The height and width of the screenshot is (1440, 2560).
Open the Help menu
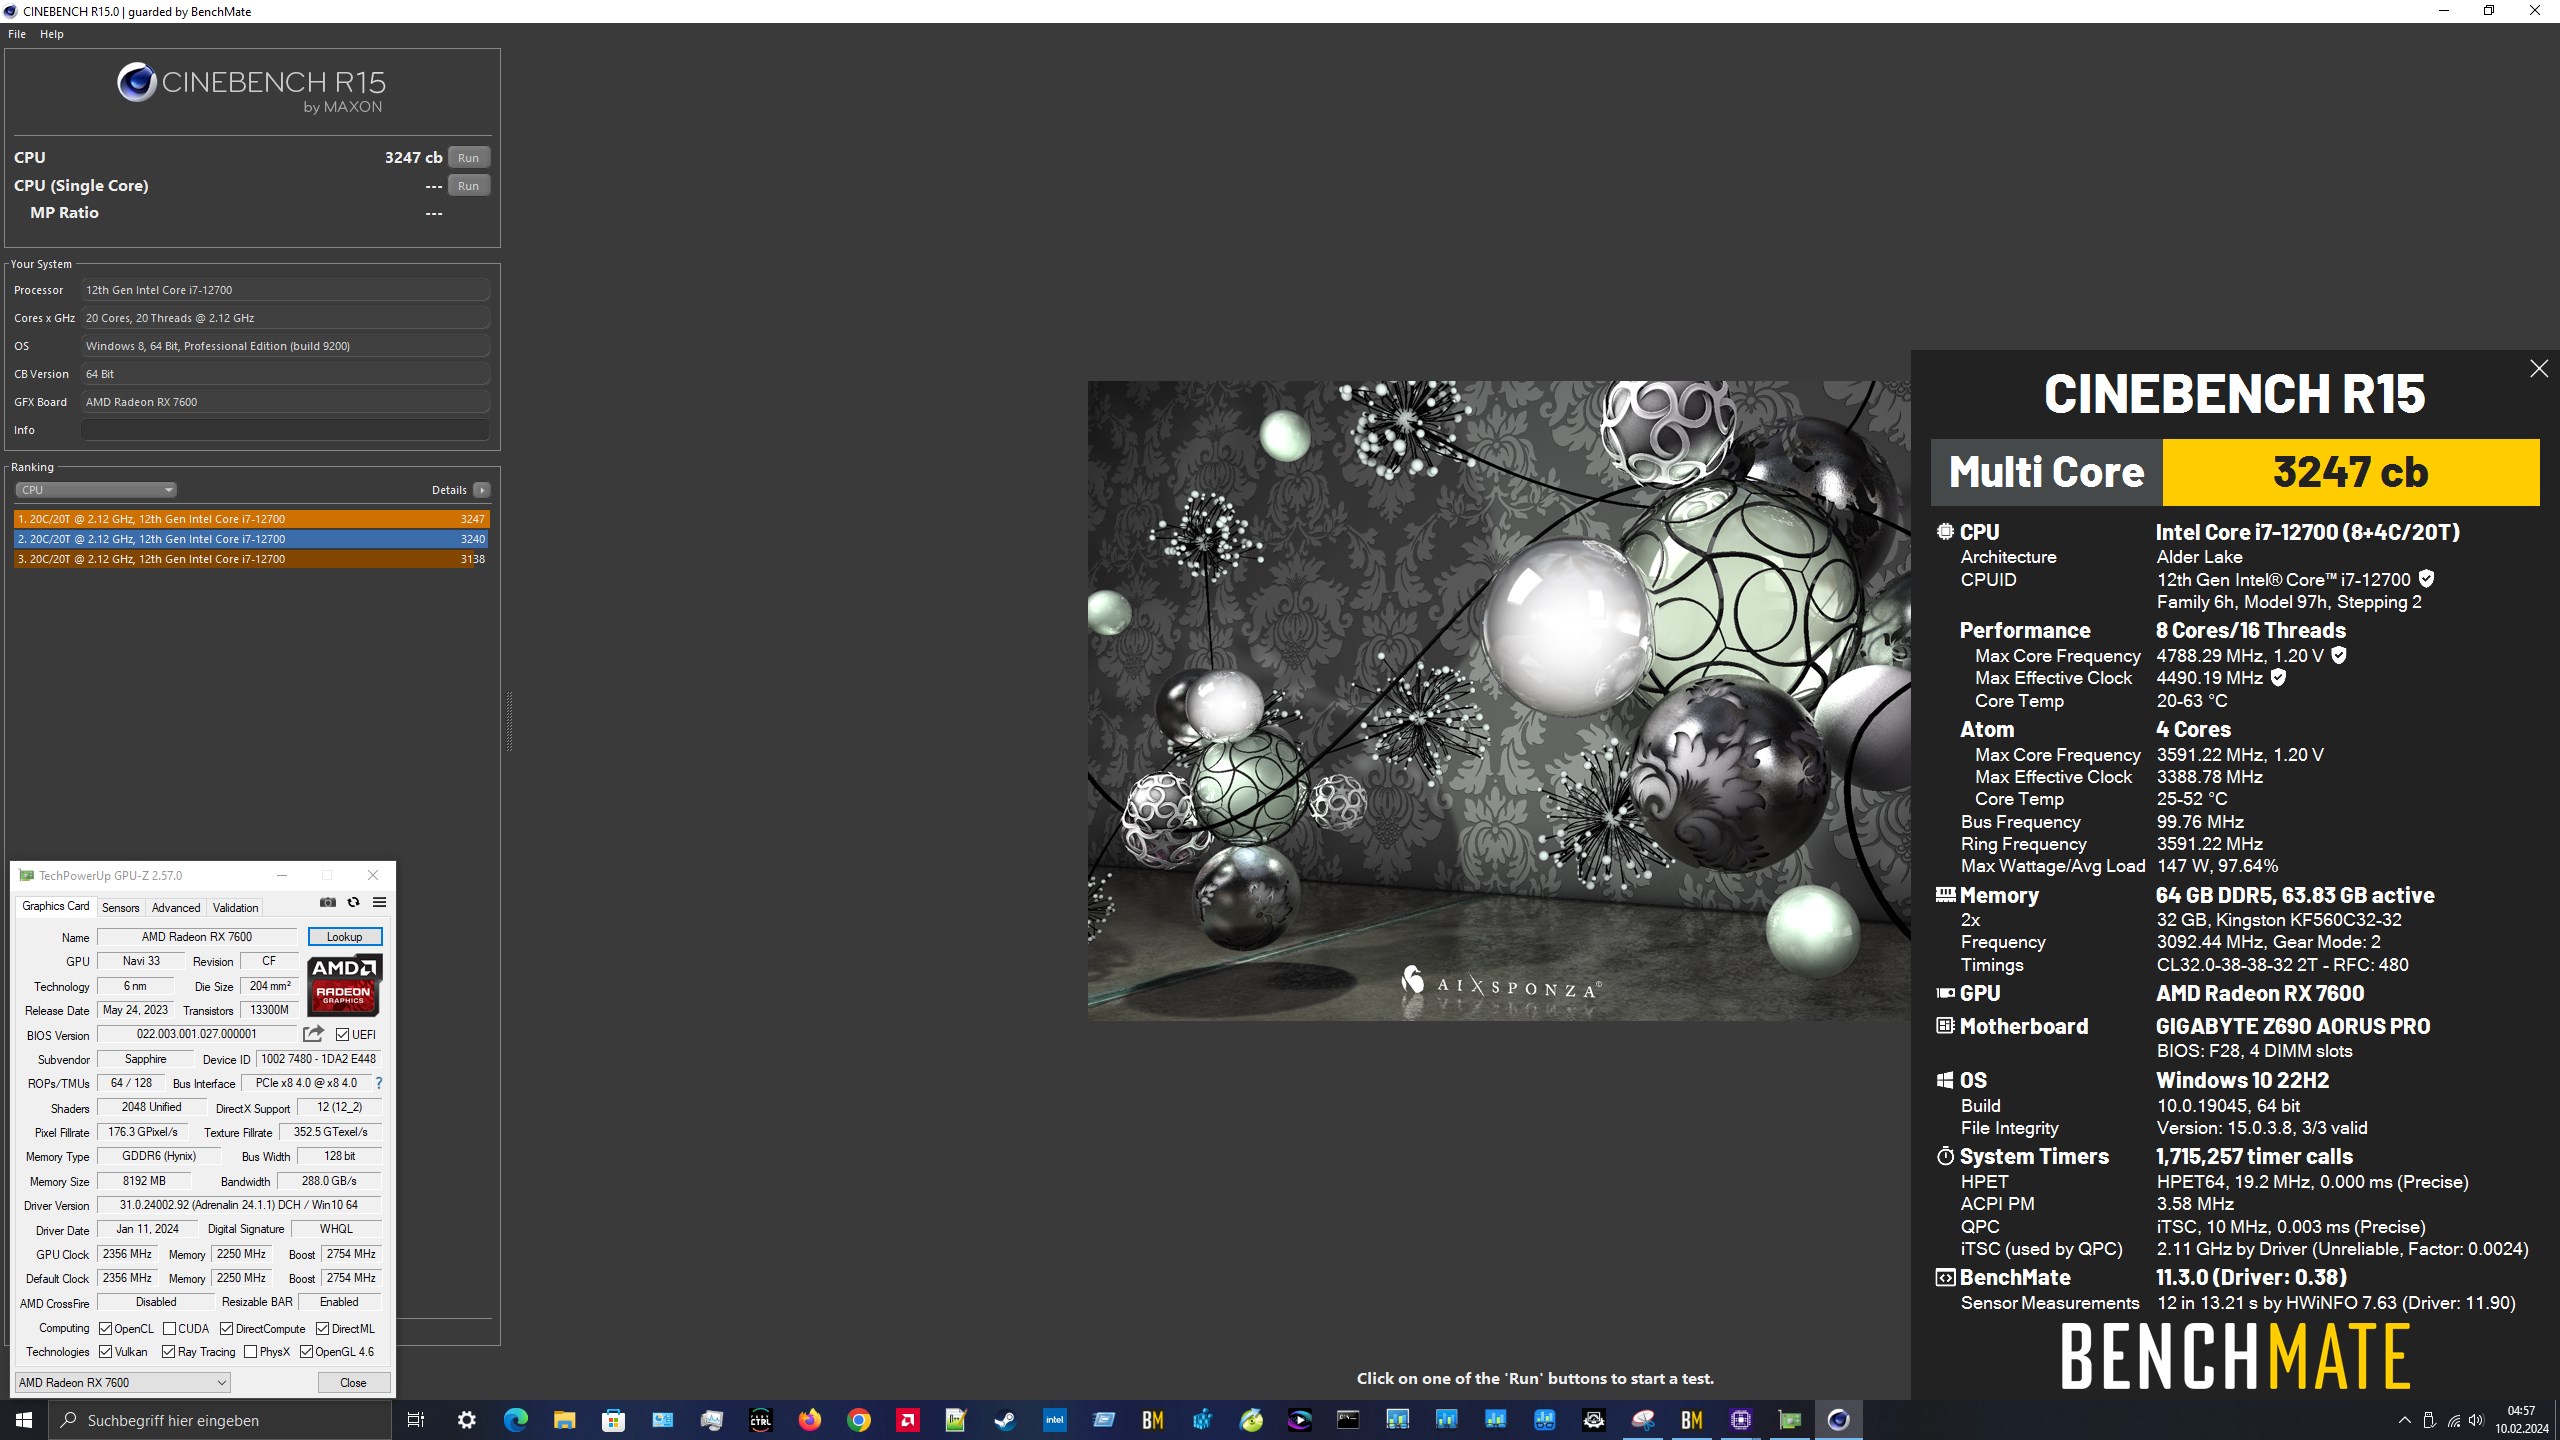coord(52,34)
